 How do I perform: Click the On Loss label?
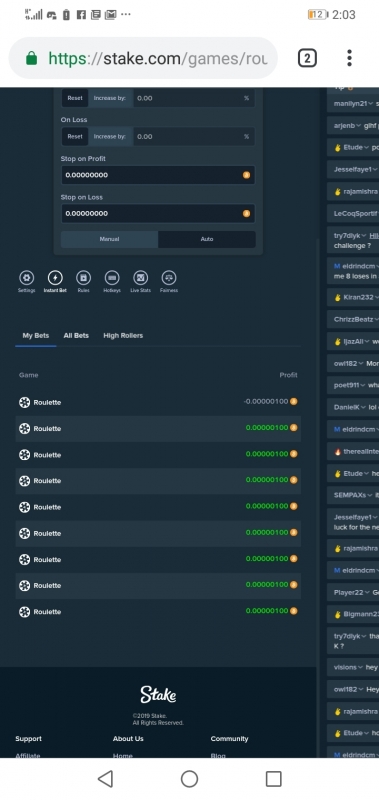tap(74, 119)
